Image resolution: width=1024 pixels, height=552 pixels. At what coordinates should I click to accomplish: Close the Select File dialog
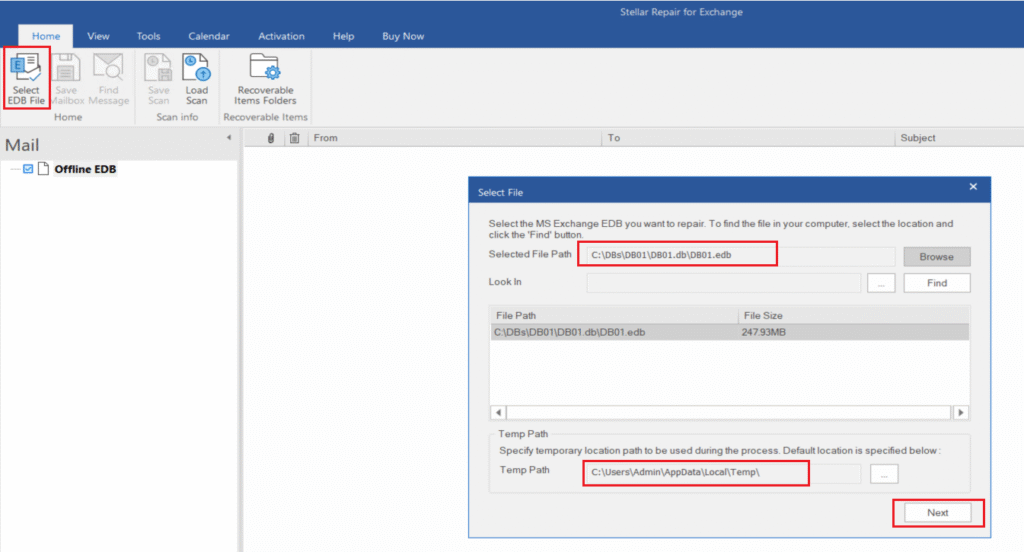[x=973, y=187]
